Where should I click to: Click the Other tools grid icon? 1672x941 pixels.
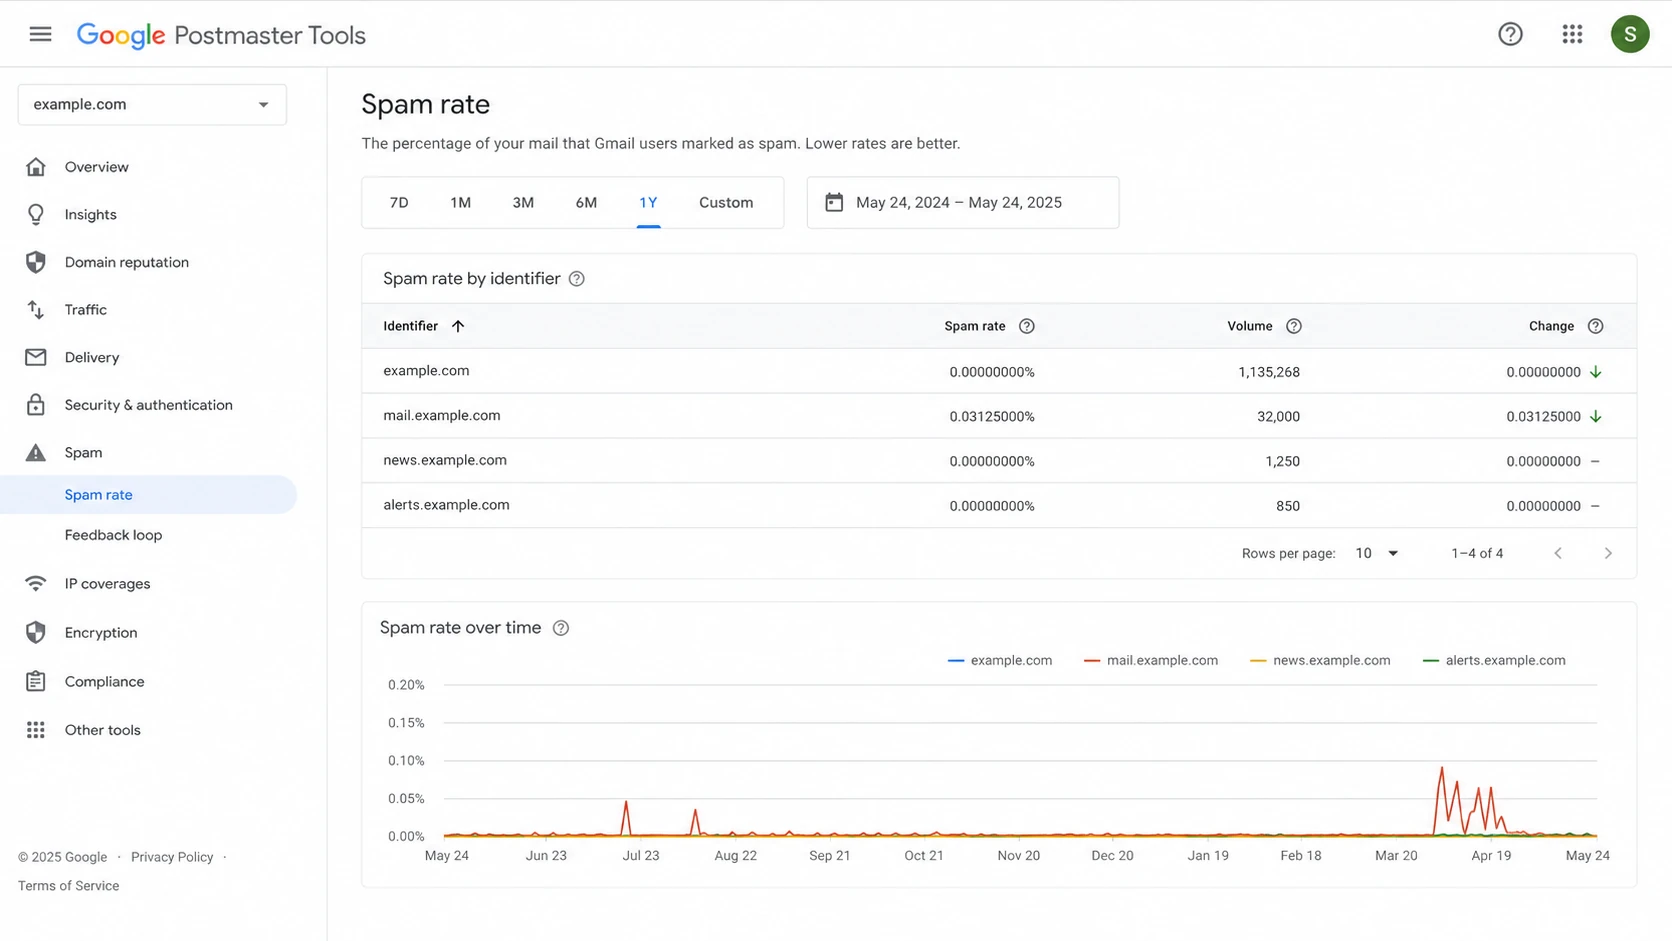[36, 730]
